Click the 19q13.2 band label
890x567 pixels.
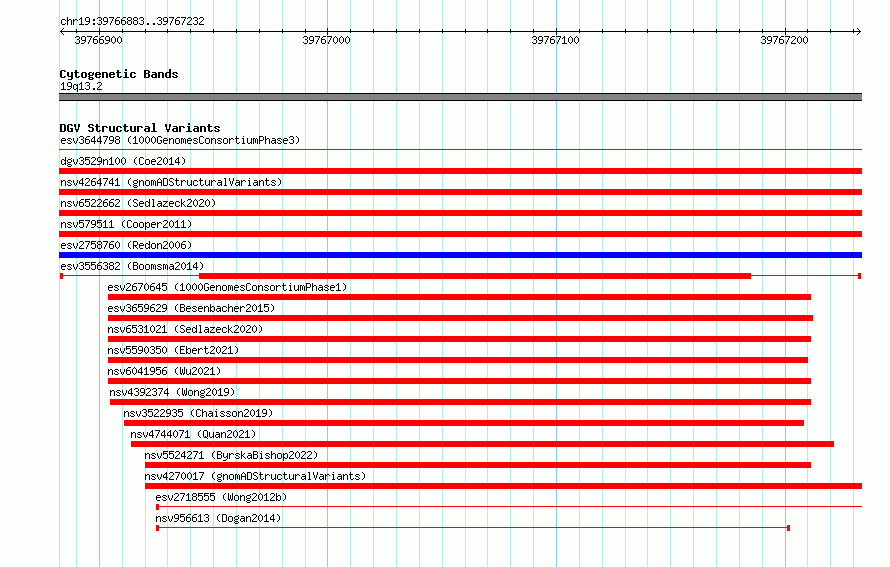(x=81, y=86)
